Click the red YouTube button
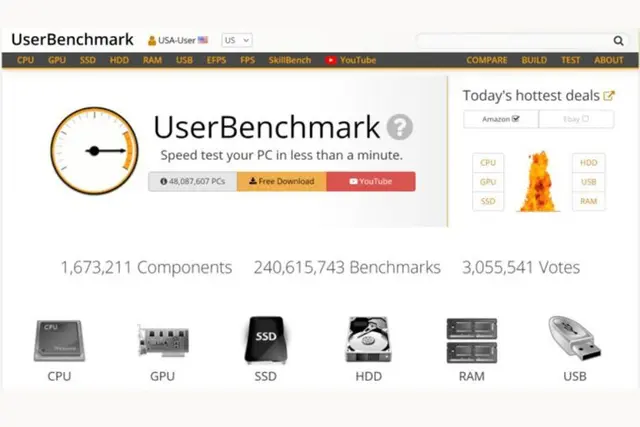 (371, 181)
